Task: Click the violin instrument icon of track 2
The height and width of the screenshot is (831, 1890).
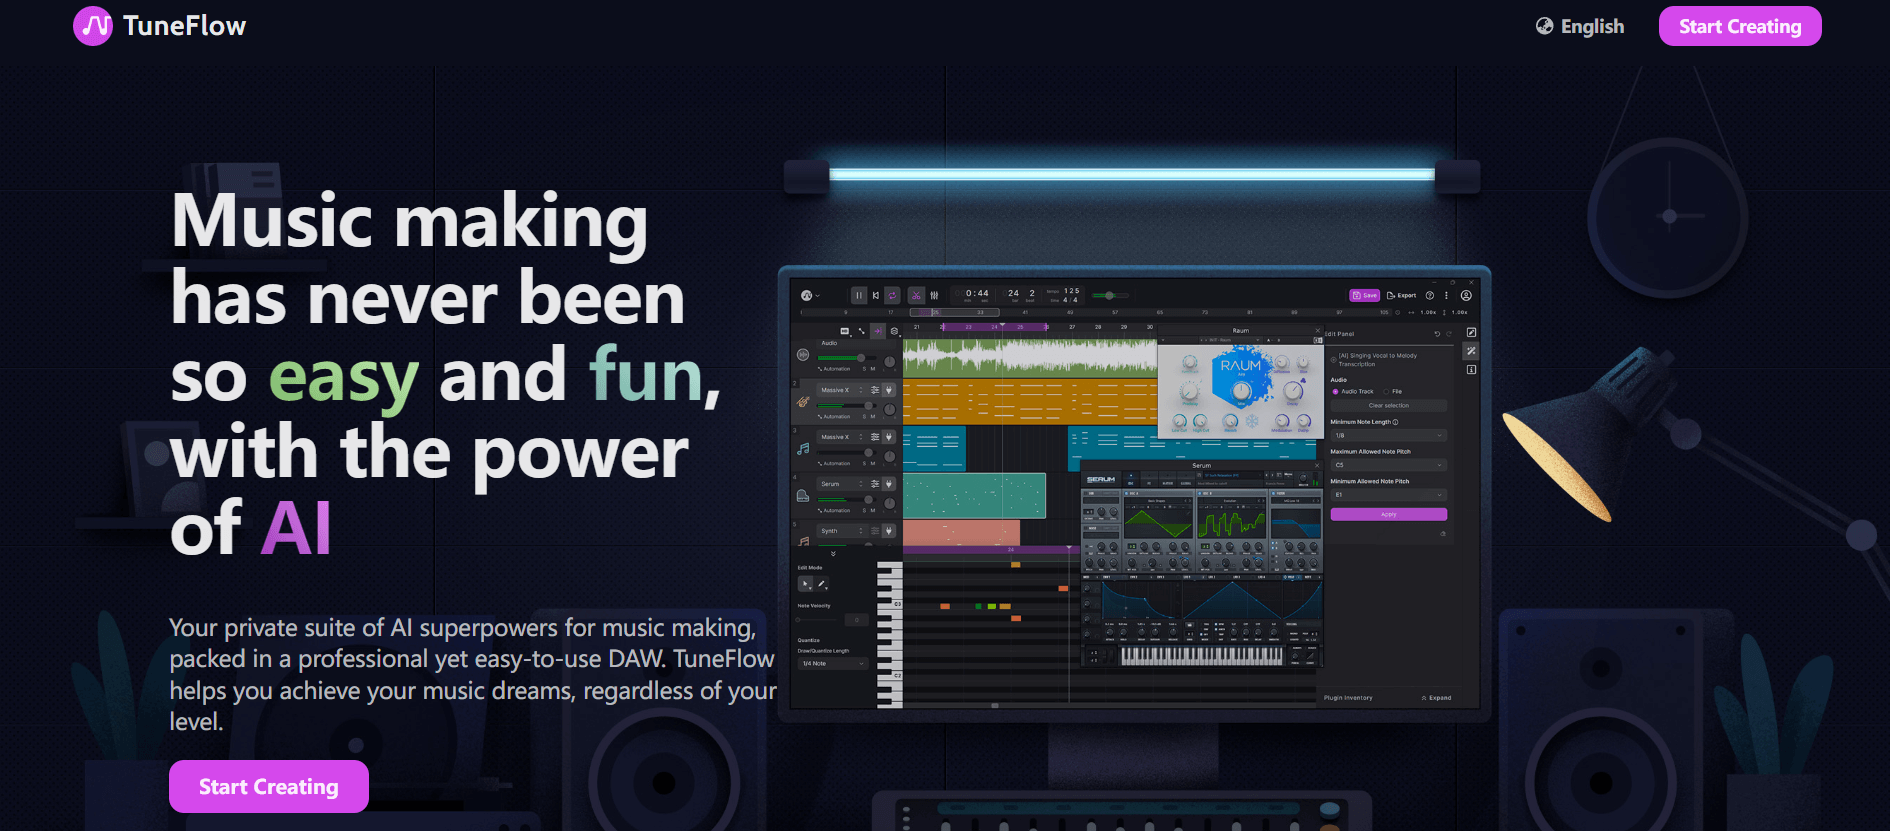Action: coord(803,401)
